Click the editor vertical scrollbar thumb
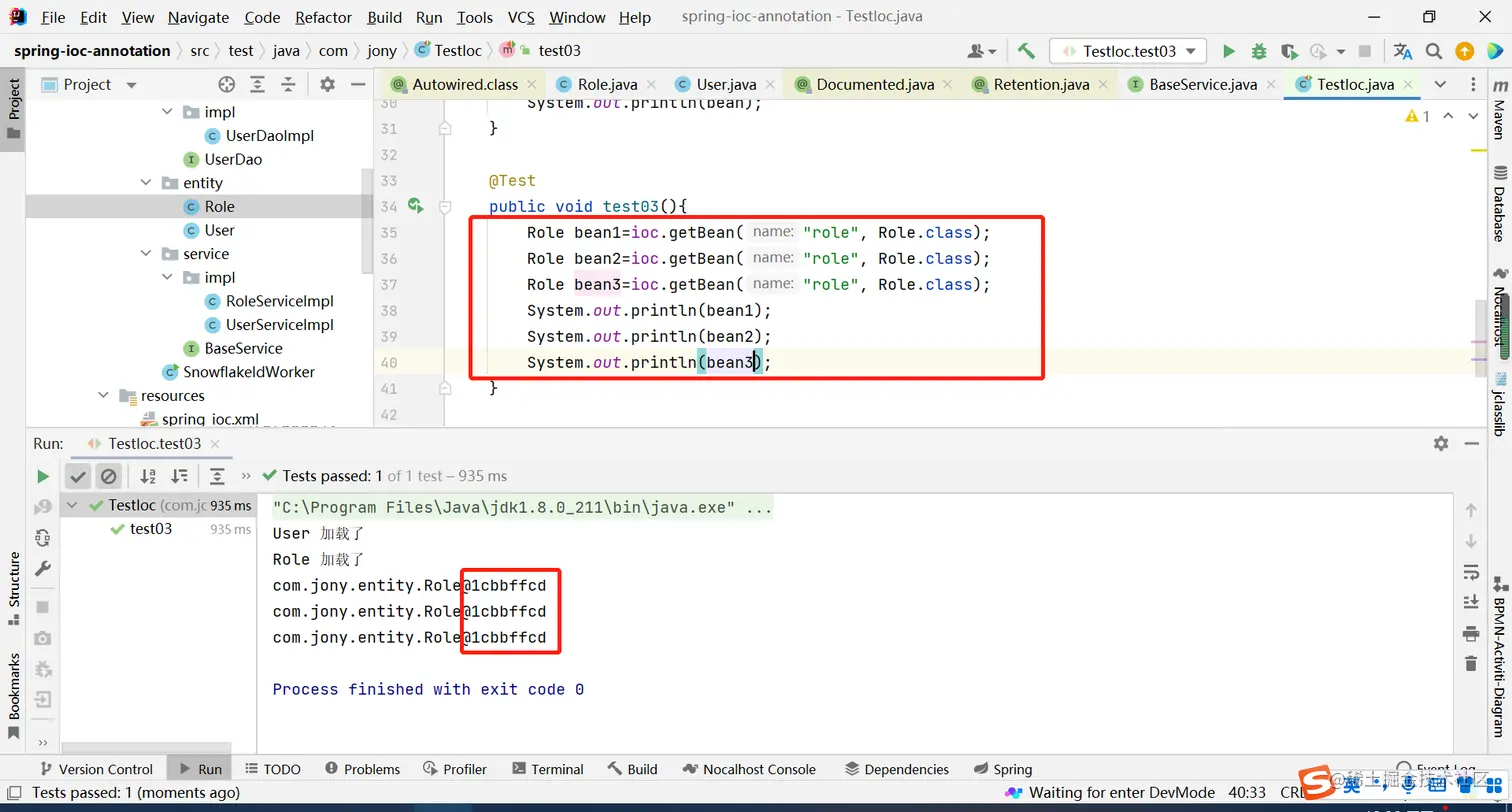This screenshot has width=1512, height=812. tap(1481, 339)
